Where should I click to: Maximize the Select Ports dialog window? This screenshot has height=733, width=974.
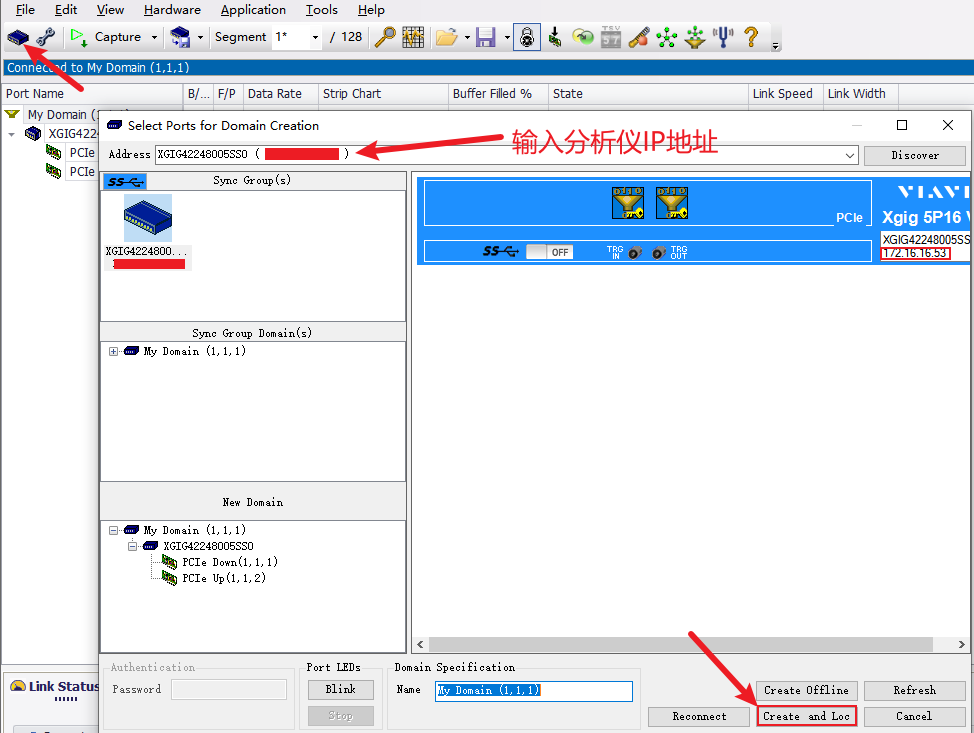click(x=902, y=125)
